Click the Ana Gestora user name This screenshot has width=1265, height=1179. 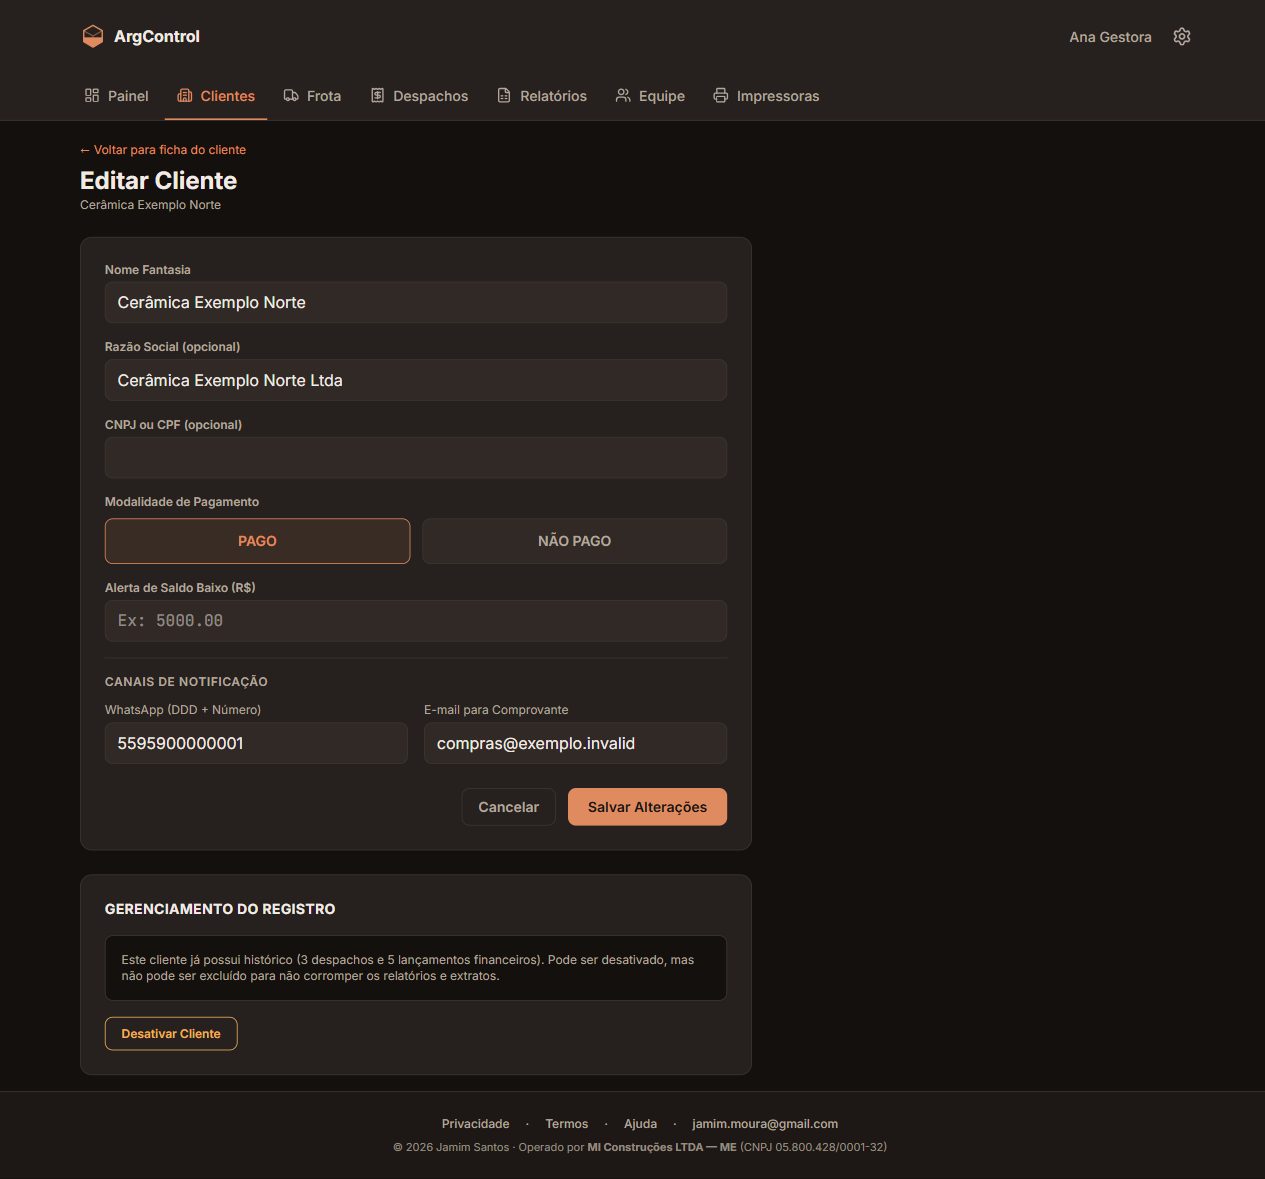click(x=1110, y=37)
